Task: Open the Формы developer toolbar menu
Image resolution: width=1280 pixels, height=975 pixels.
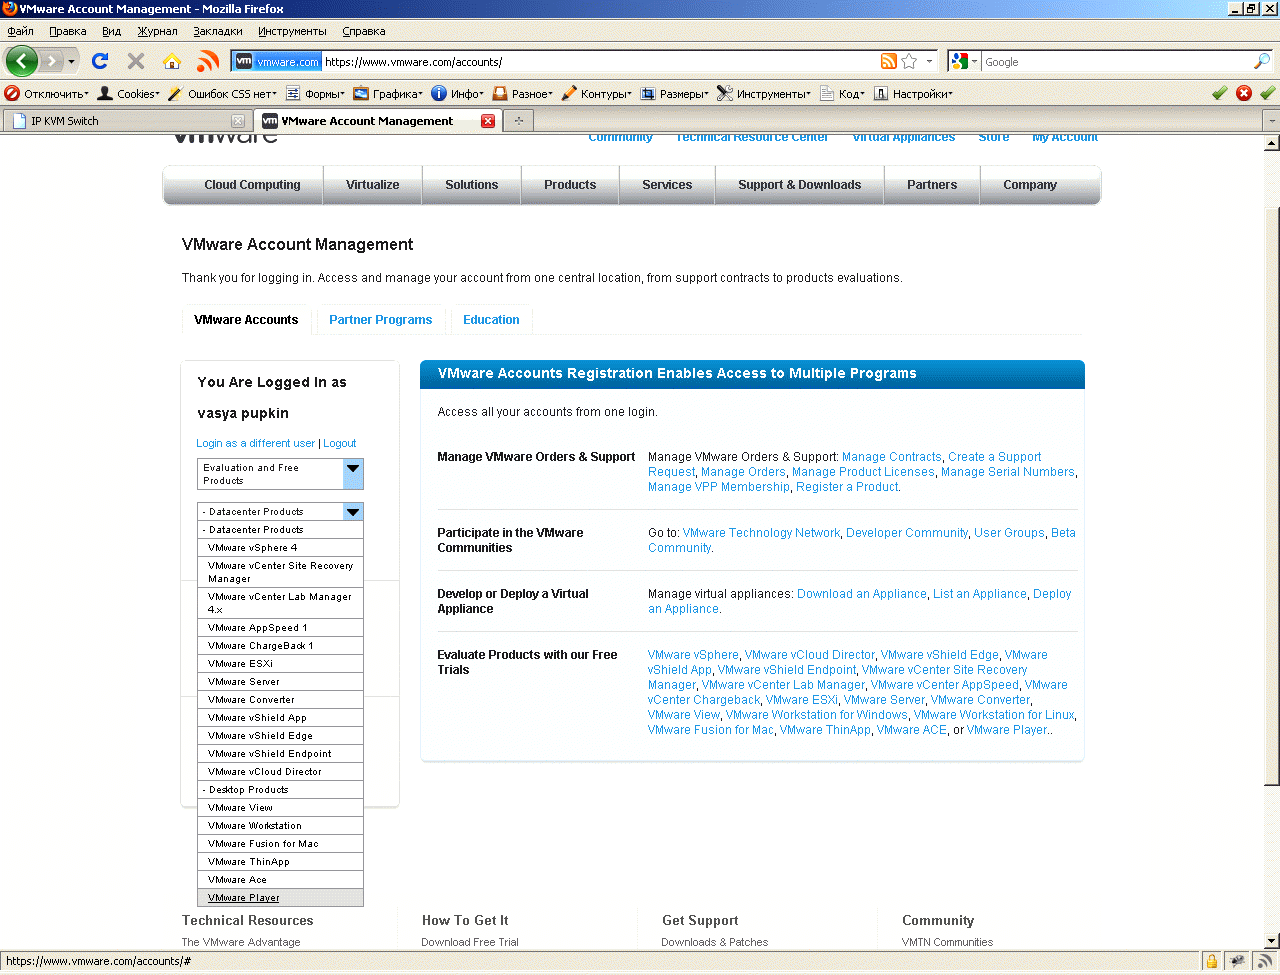Action: click(x=315, y=93)
